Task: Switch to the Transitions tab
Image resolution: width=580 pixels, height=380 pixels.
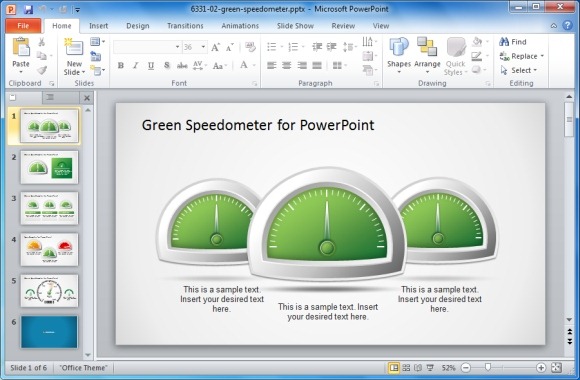Action: coord(185,26)
